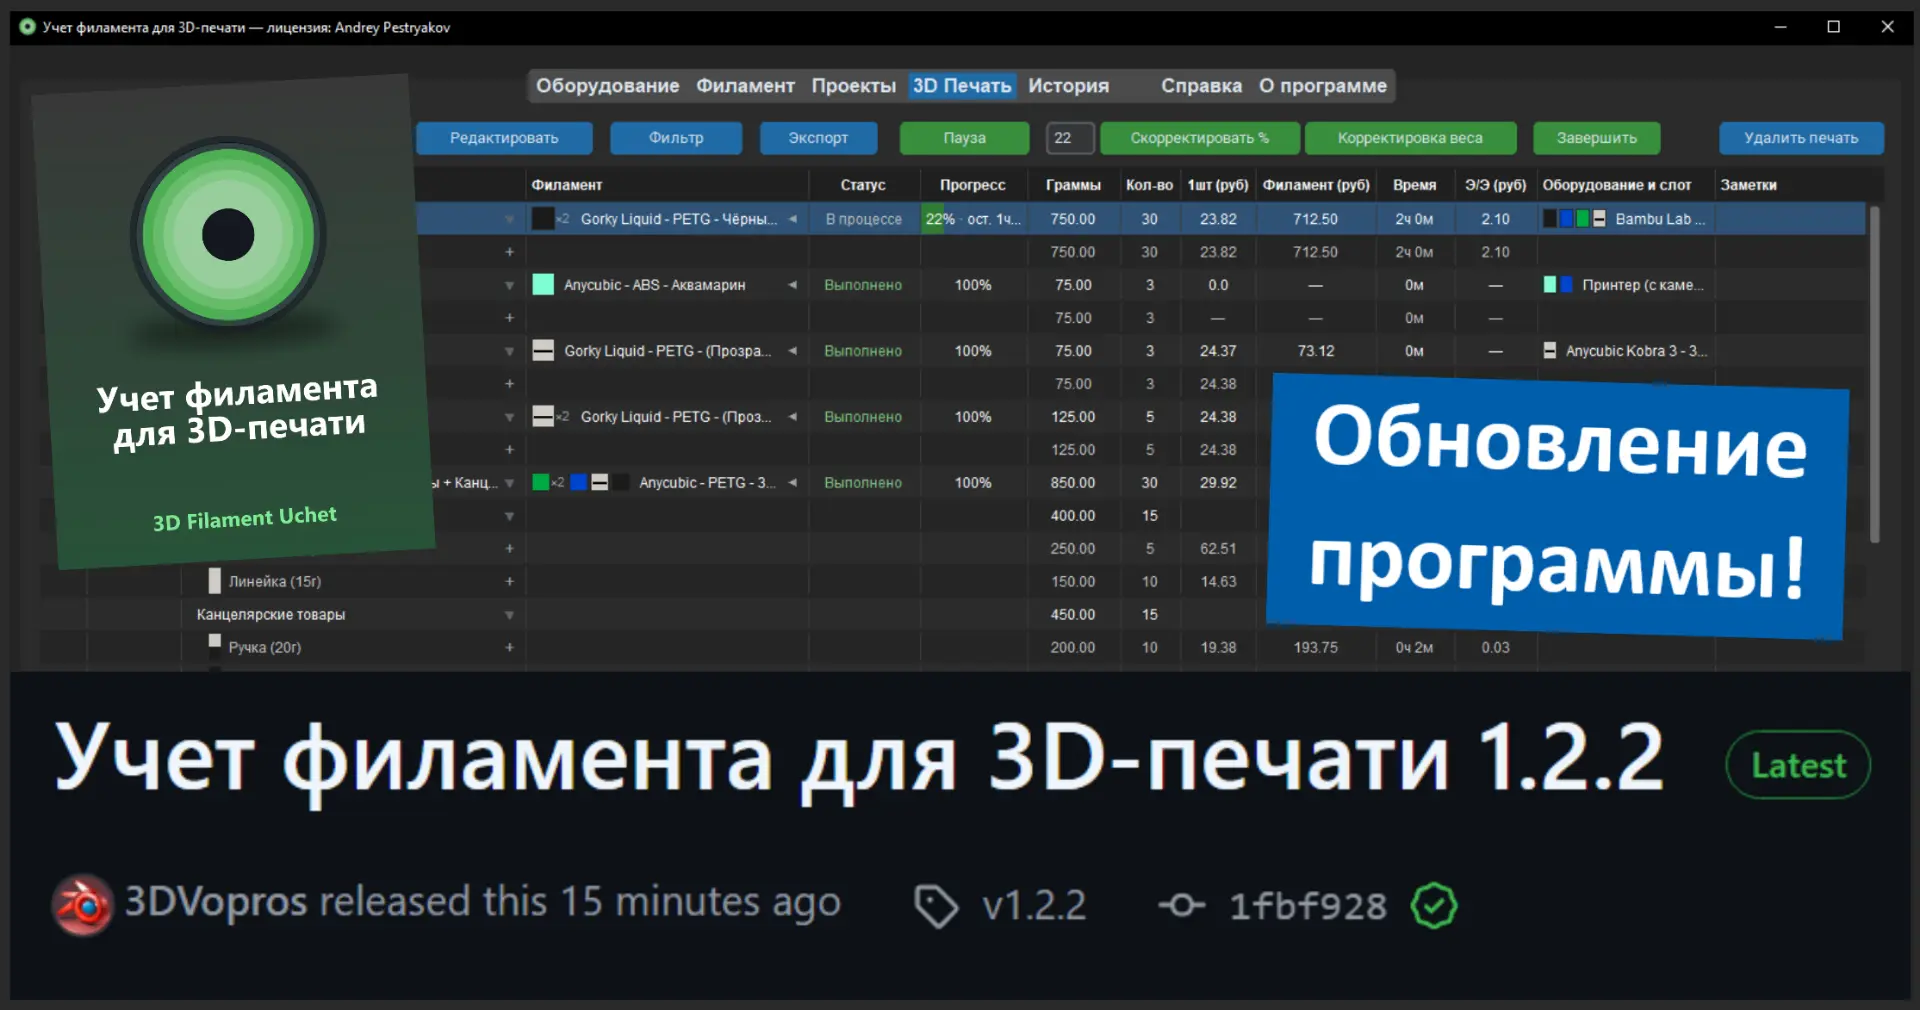Image resolution: width=1920 pixels, height=1010 pixels.
Task: Click the Удалить печать button
Action: point(1801,138)
